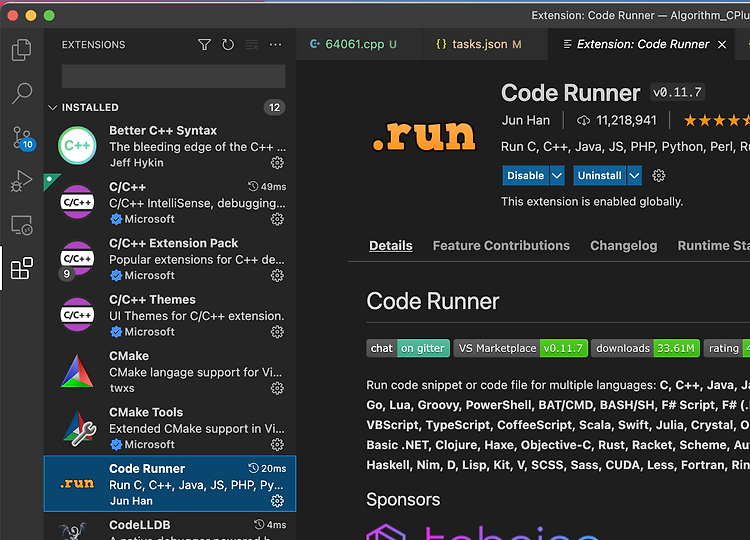Open the Explorer view in activity bar

22,49
